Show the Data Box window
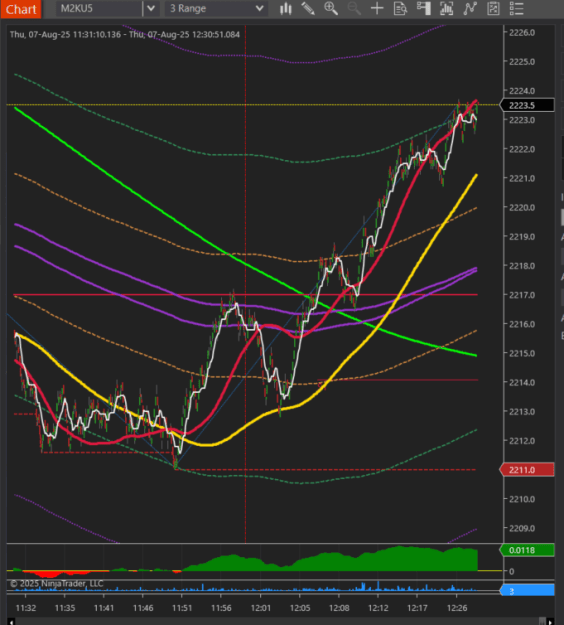Screen dimensions: 564x625 400,8
